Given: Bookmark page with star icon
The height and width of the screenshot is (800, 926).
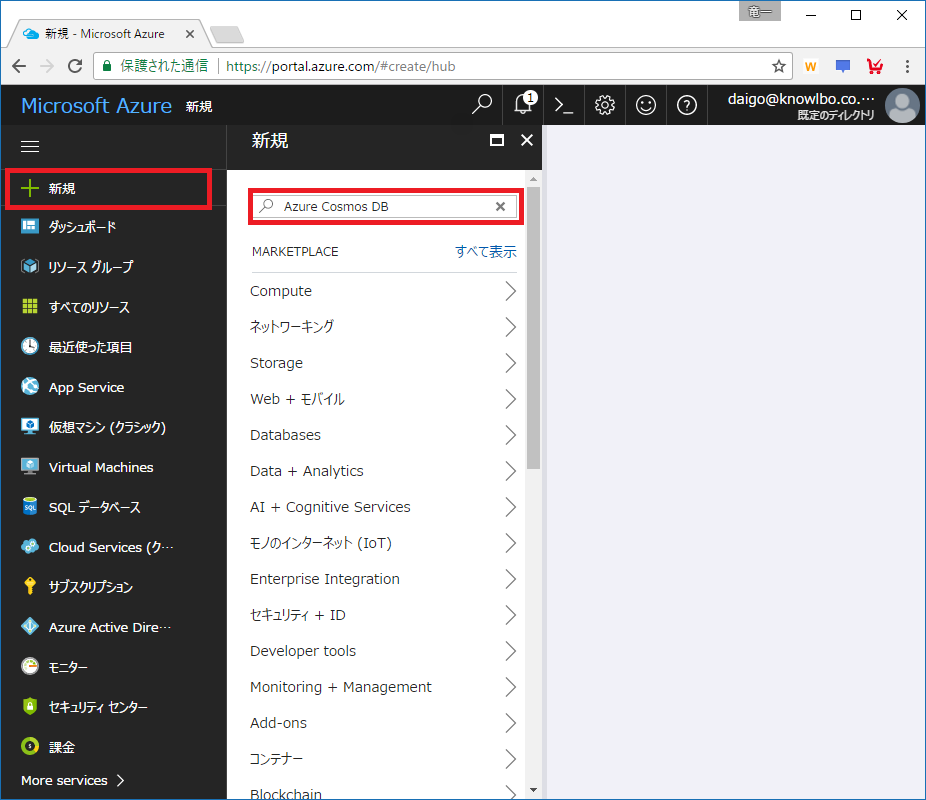Looking at the screenshot, I should click(778, 66).
